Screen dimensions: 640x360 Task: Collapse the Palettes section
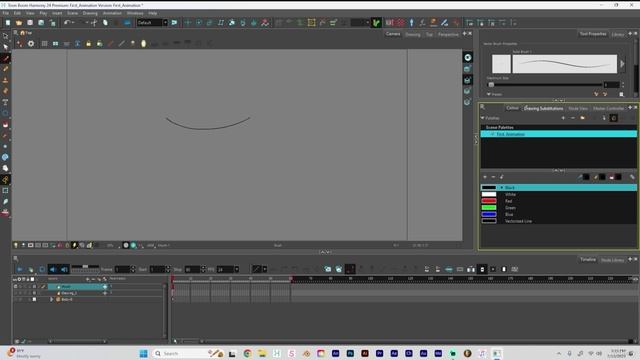(482, 118)
